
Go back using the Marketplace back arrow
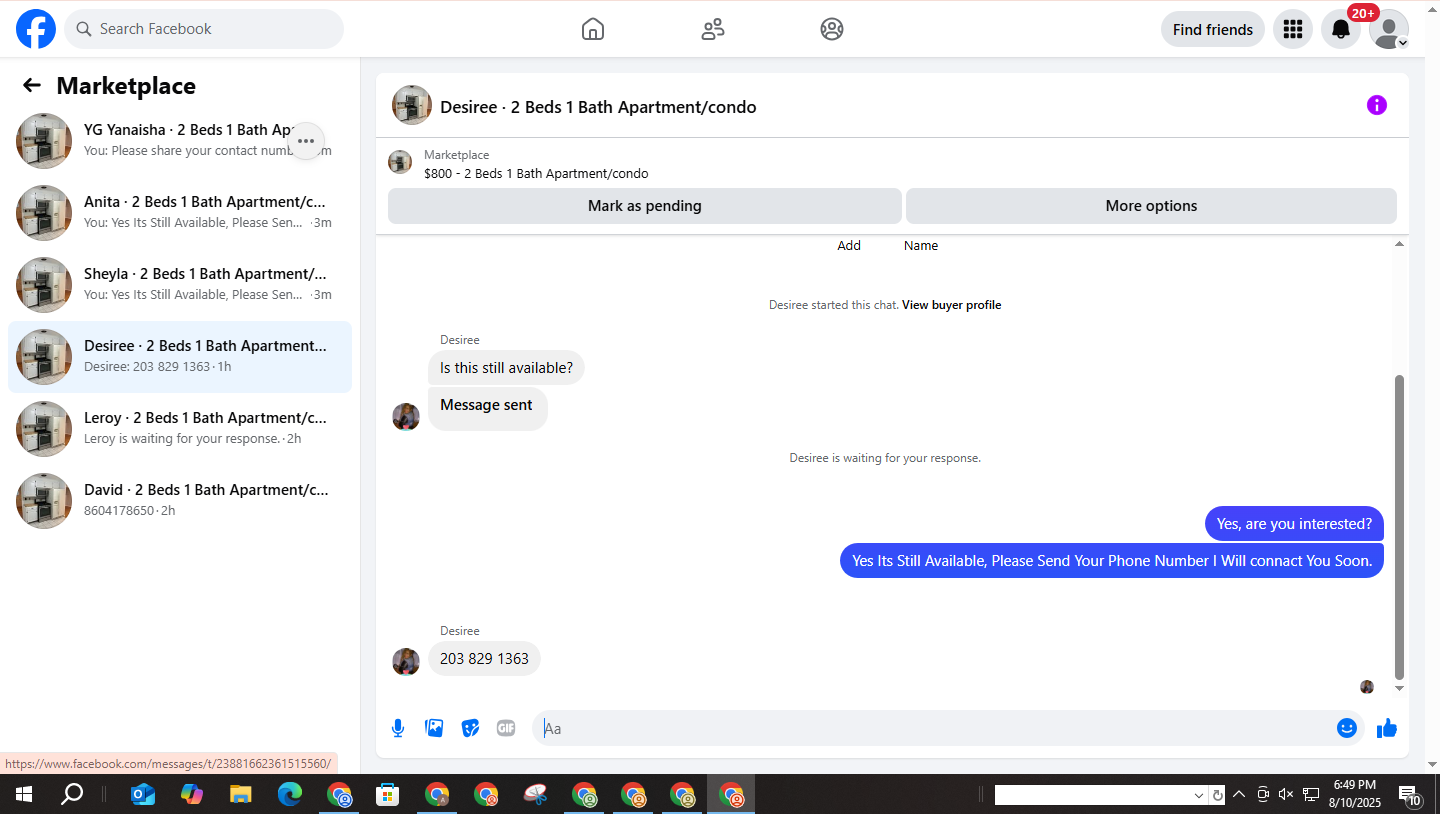pos(32,86)
